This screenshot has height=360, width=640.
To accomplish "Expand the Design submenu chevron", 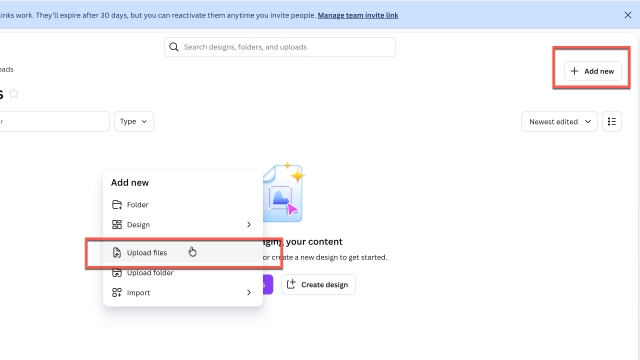I will click(x=249, y=224).
